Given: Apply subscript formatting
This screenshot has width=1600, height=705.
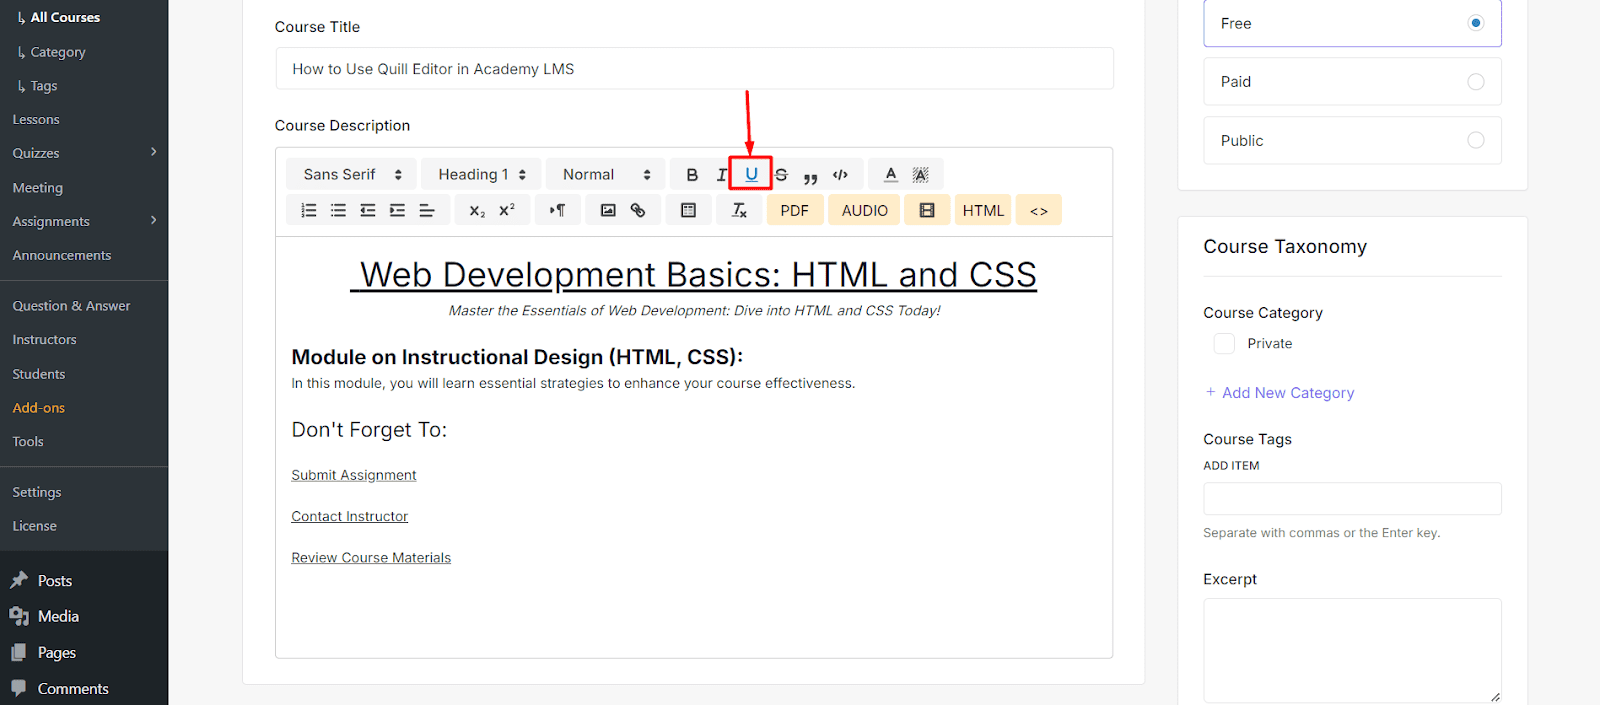Looking at the screenshot, I should pos(477,211).
